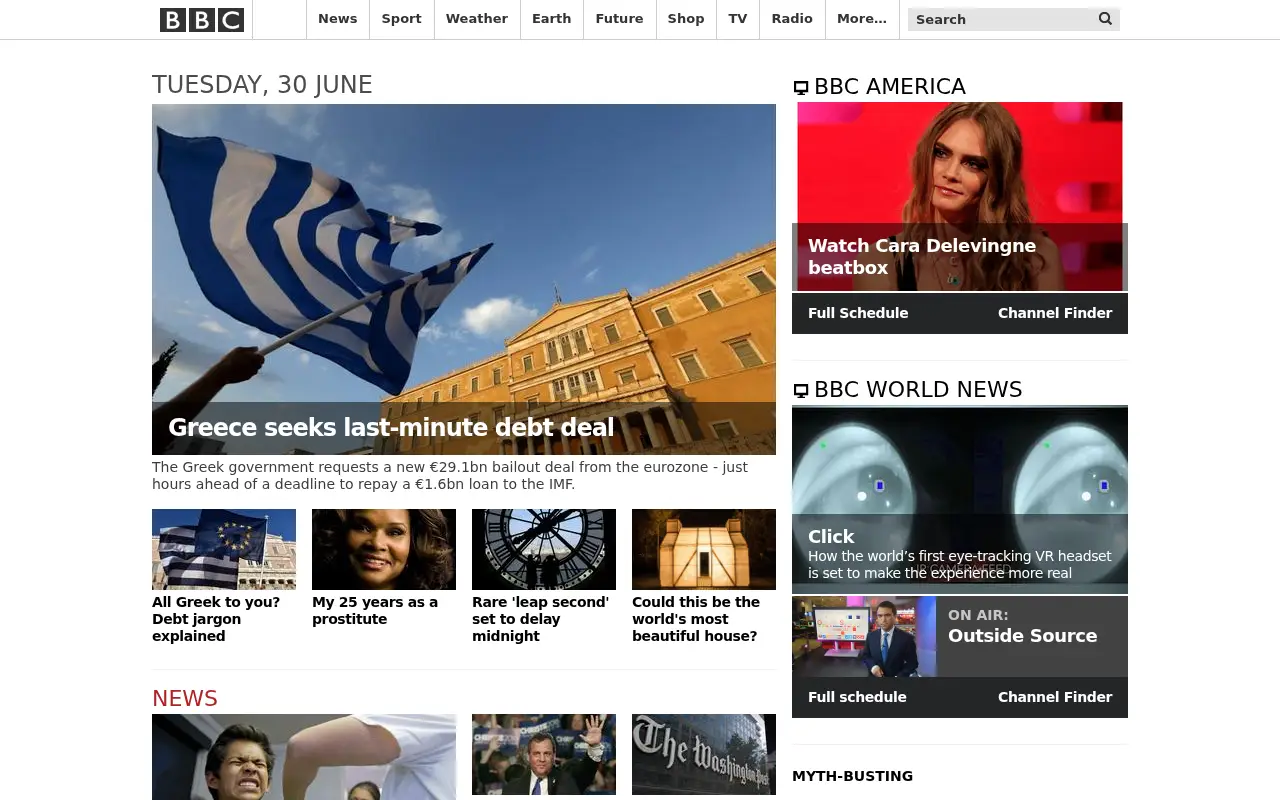Open the Greek flag lead story image

point(464,279)
